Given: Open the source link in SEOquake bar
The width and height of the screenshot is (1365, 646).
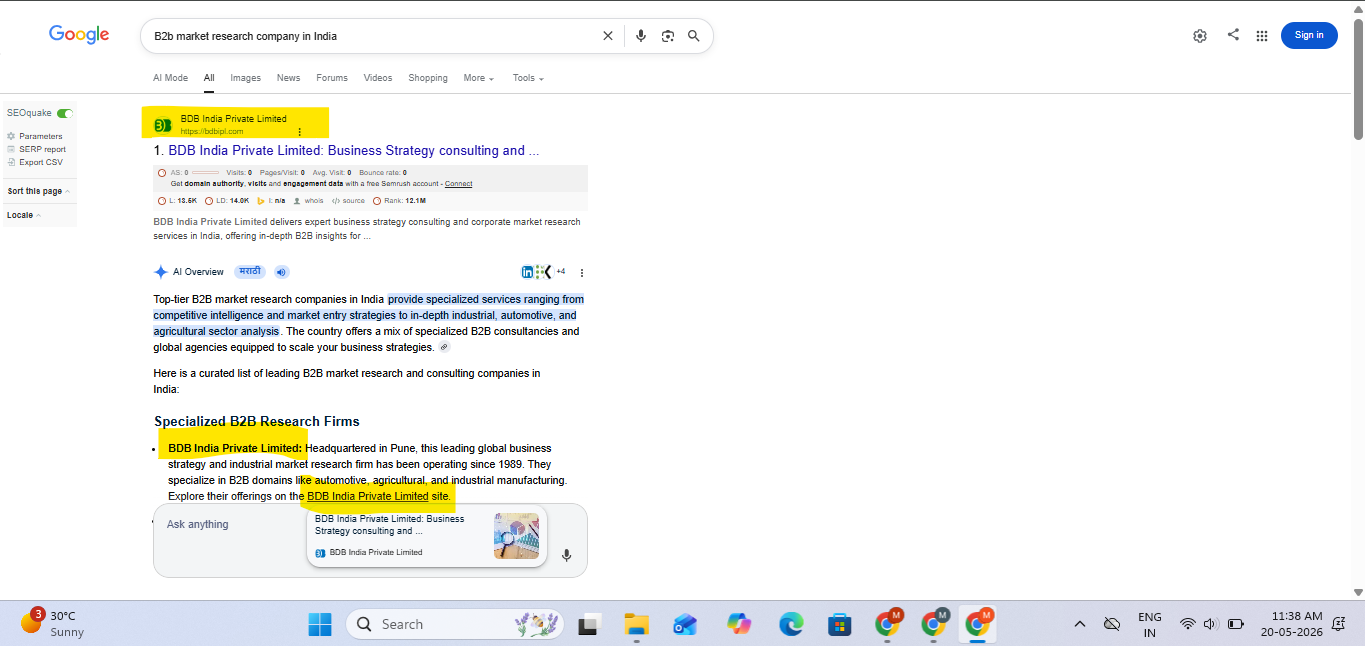Looking at the screenshot, I should click(348, 201).
